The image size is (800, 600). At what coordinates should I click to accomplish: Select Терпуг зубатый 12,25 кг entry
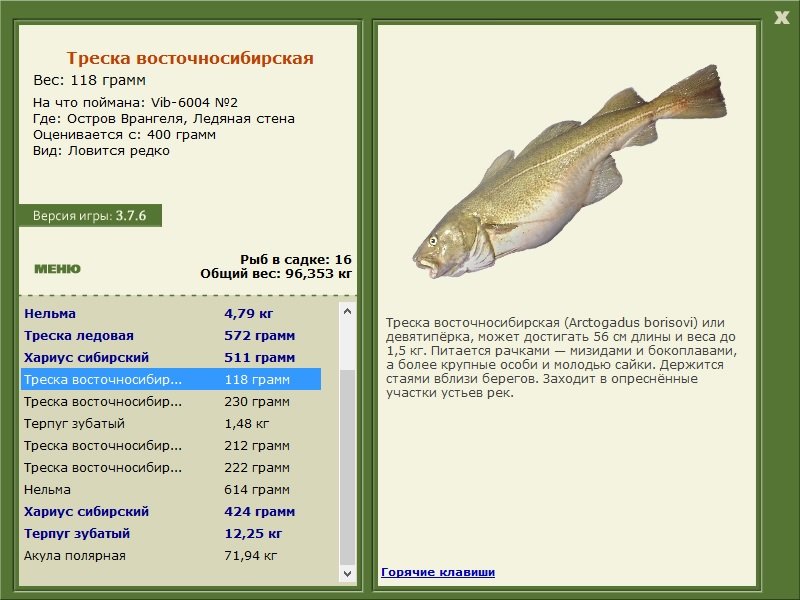click(170, 533)
